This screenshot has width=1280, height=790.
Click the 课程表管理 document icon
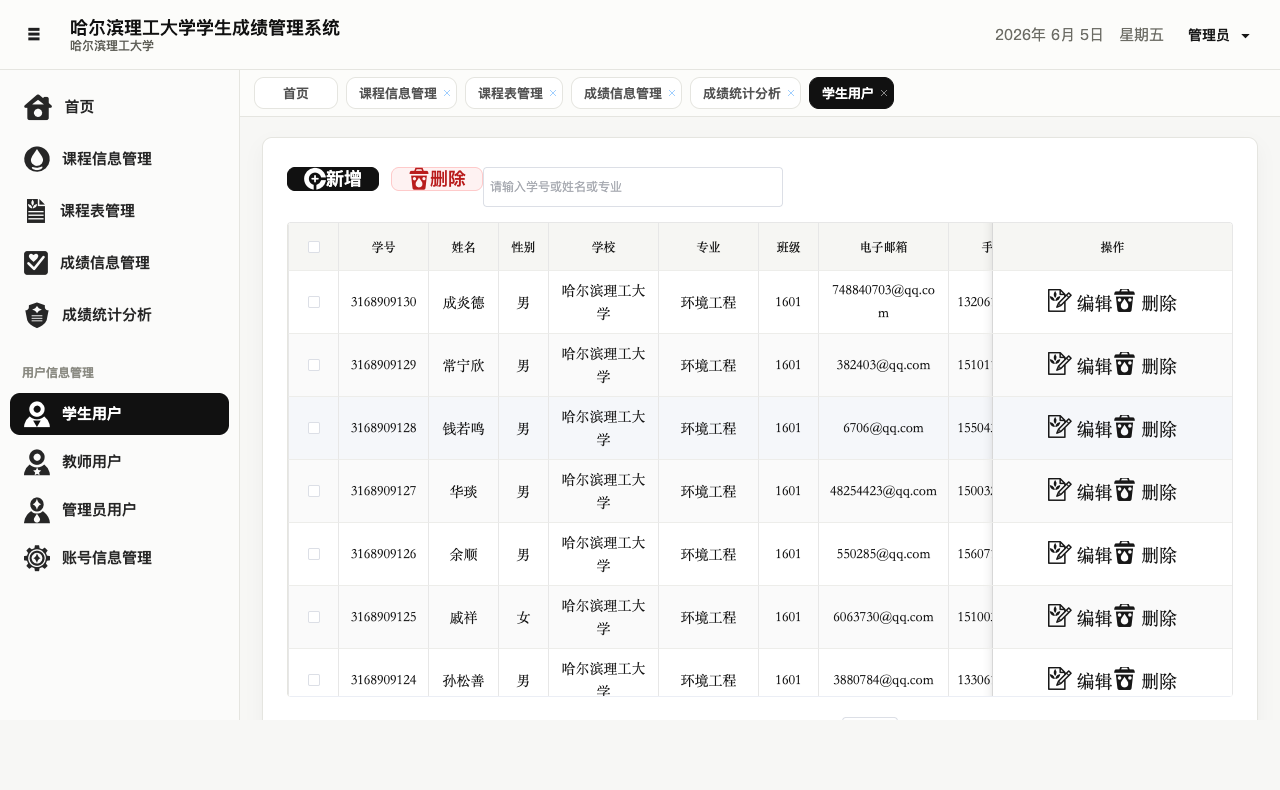click(x=36, y=211)
